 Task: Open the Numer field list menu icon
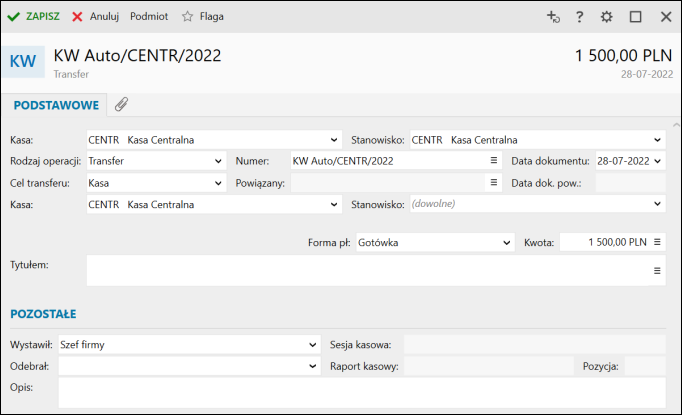493,160
